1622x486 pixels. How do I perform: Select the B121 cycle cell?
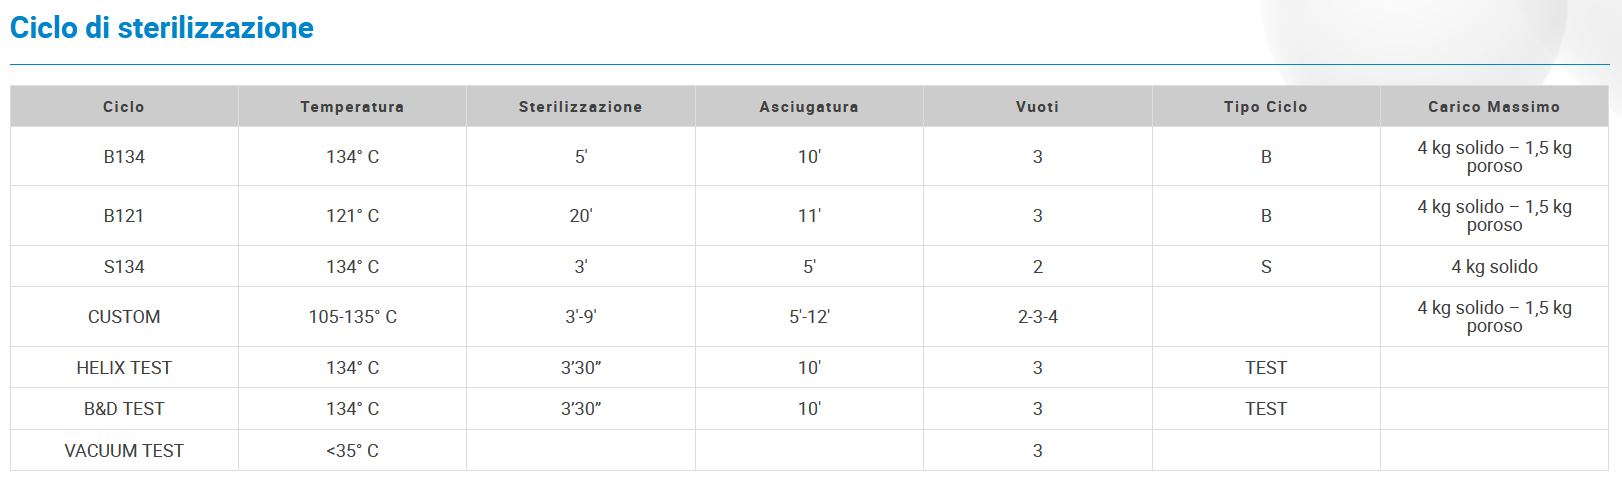pos(124,216)
